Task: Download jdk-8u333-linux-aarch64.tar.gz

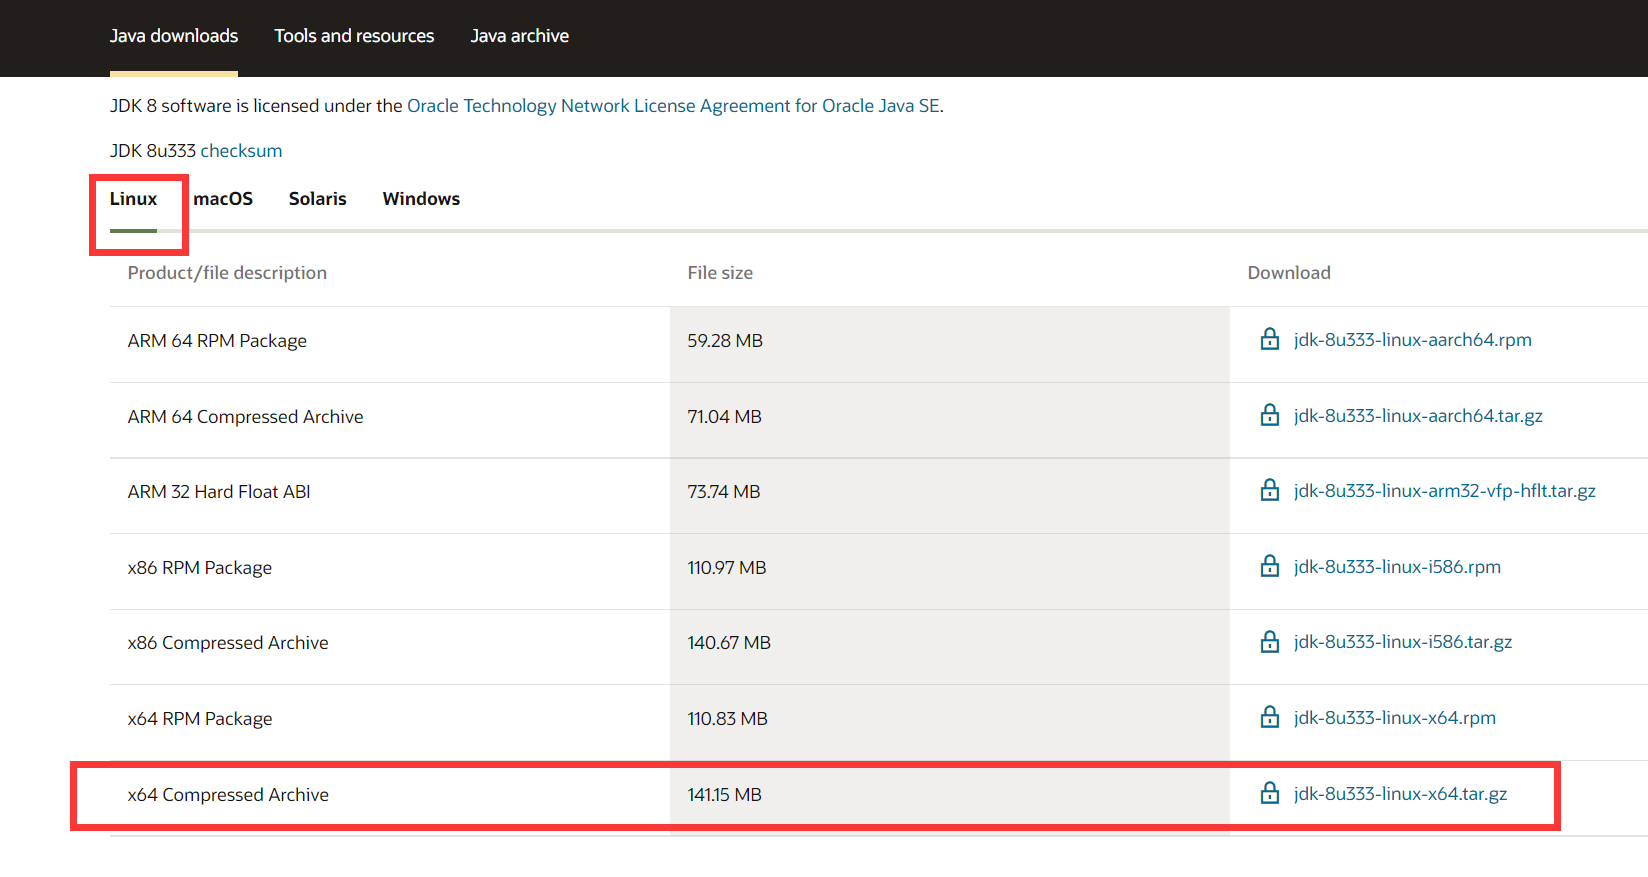Action: 1418,416
